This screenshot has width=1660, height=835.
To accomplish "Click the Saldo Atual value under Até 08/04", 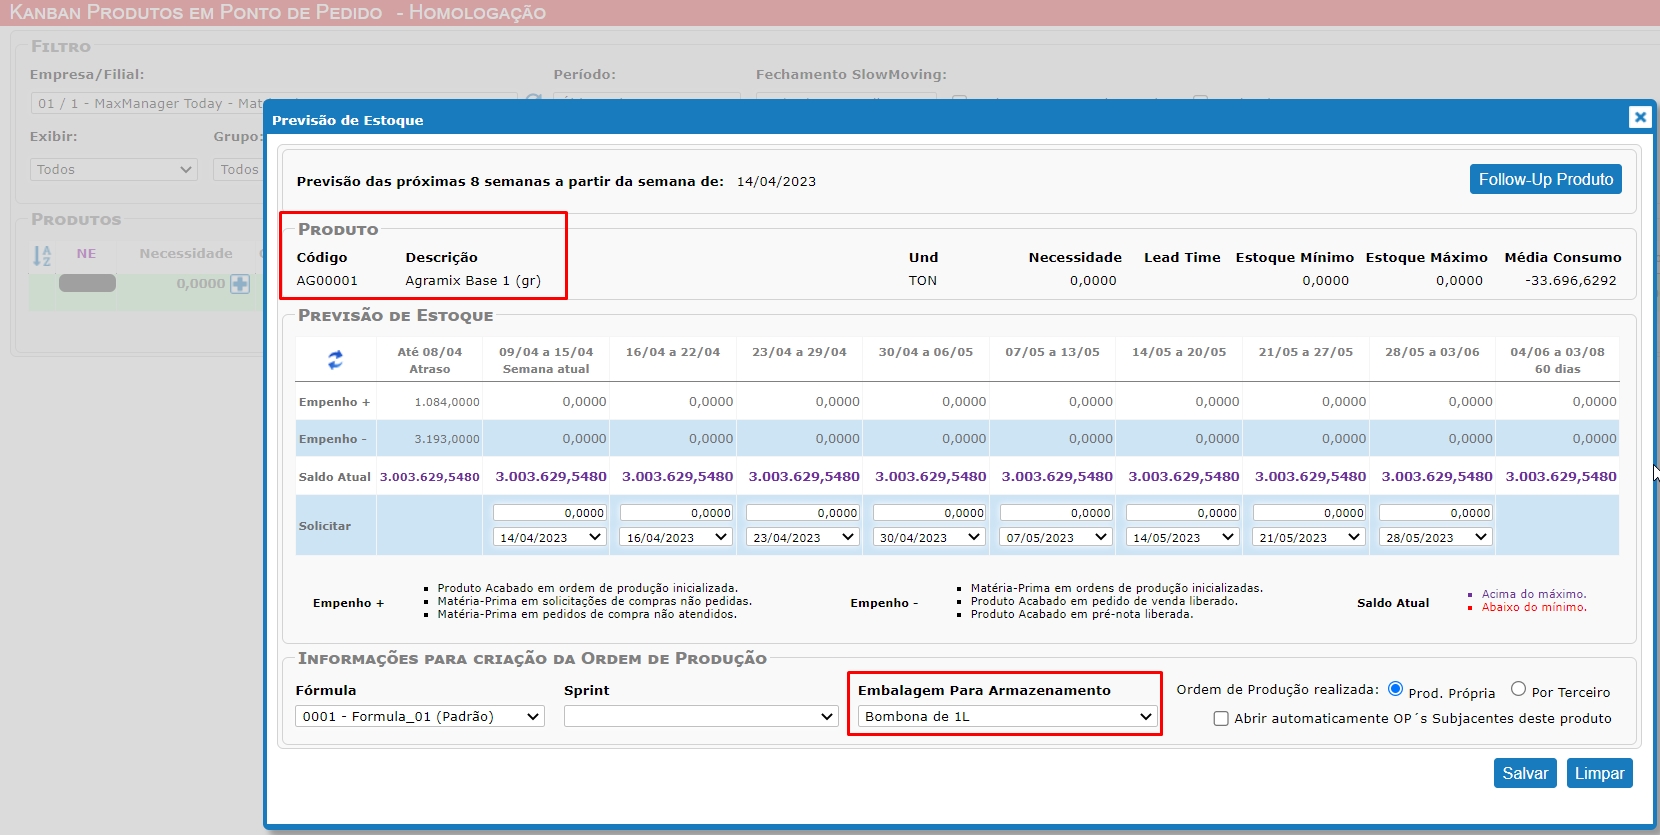I will coord(430,477).
